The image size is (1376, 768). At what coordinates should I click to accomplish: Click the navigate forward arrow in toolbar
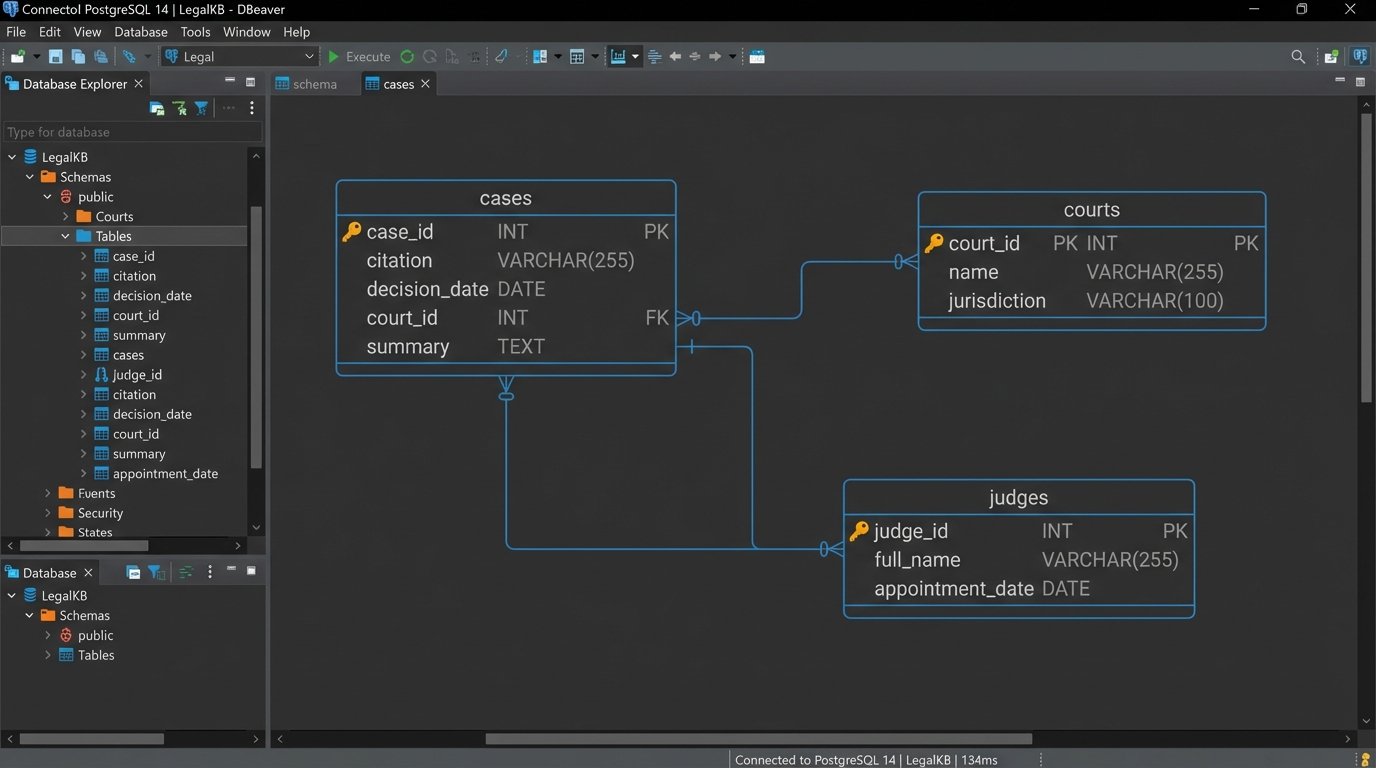click(714, 56)
